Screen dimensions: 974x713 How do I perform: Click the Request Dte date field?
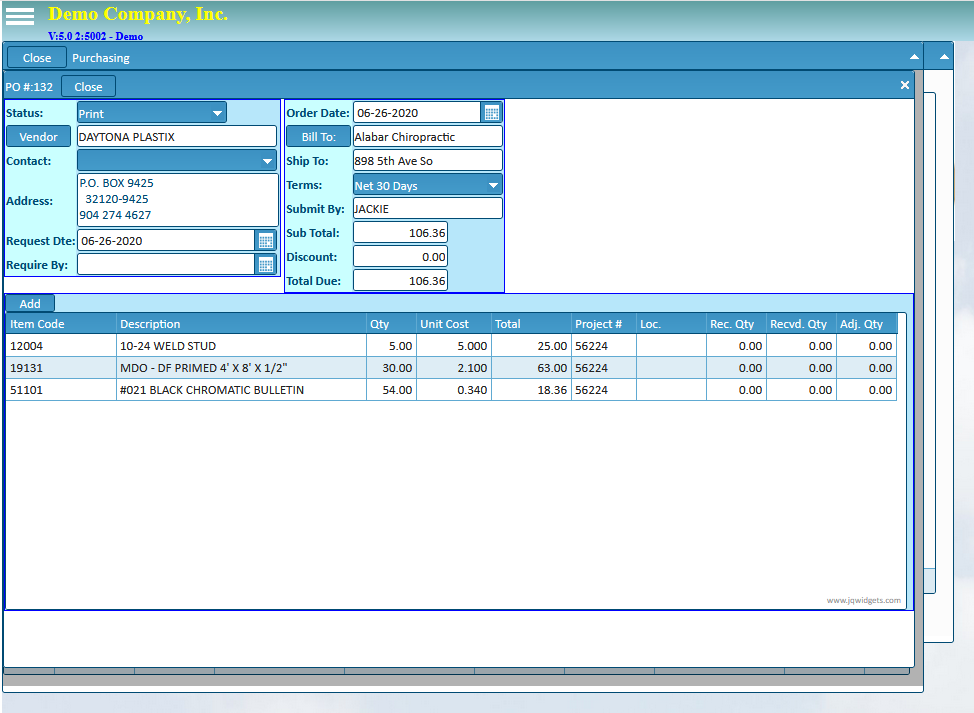[x=166, y=241]
